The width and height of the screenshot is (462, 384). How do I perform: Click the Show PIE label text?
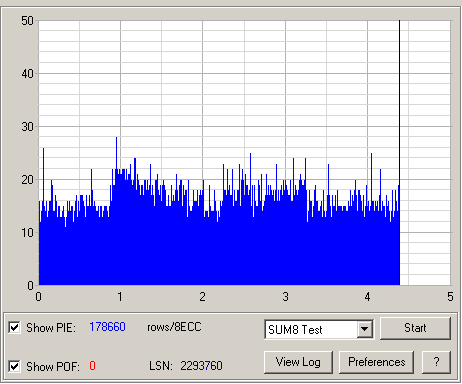click(51, 328)
